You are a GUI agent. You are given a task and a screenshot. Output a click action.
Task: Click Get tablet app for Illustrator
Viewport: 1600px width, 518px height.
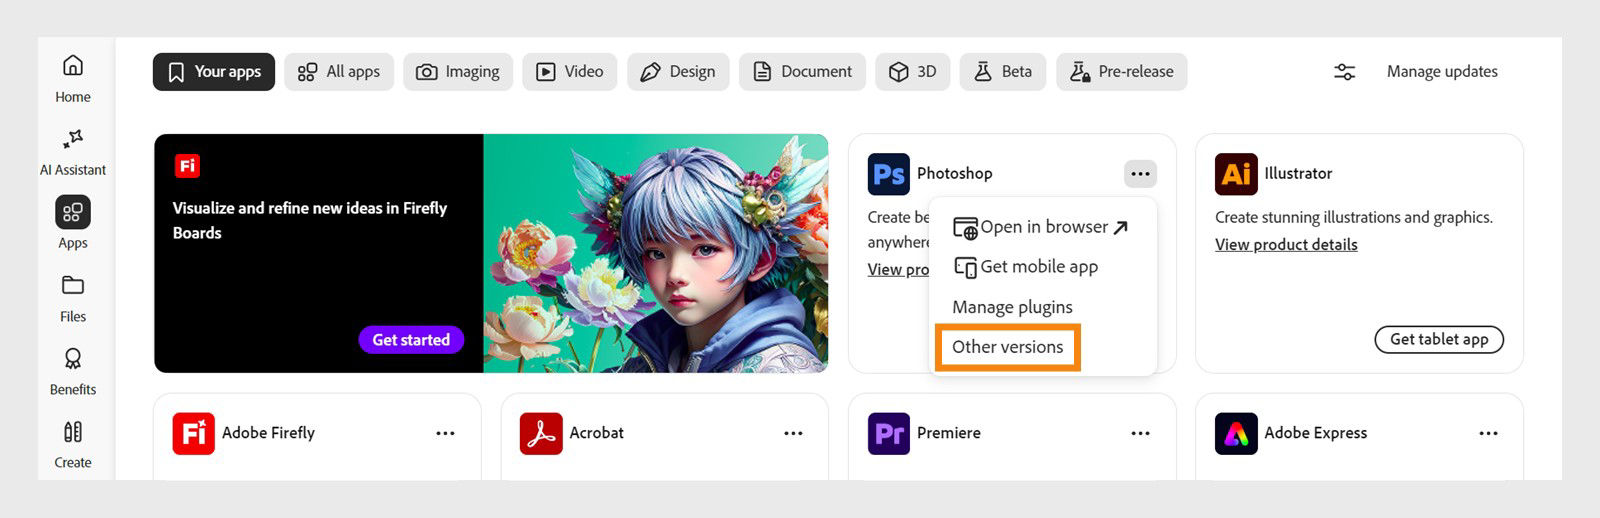point(1439,340)
